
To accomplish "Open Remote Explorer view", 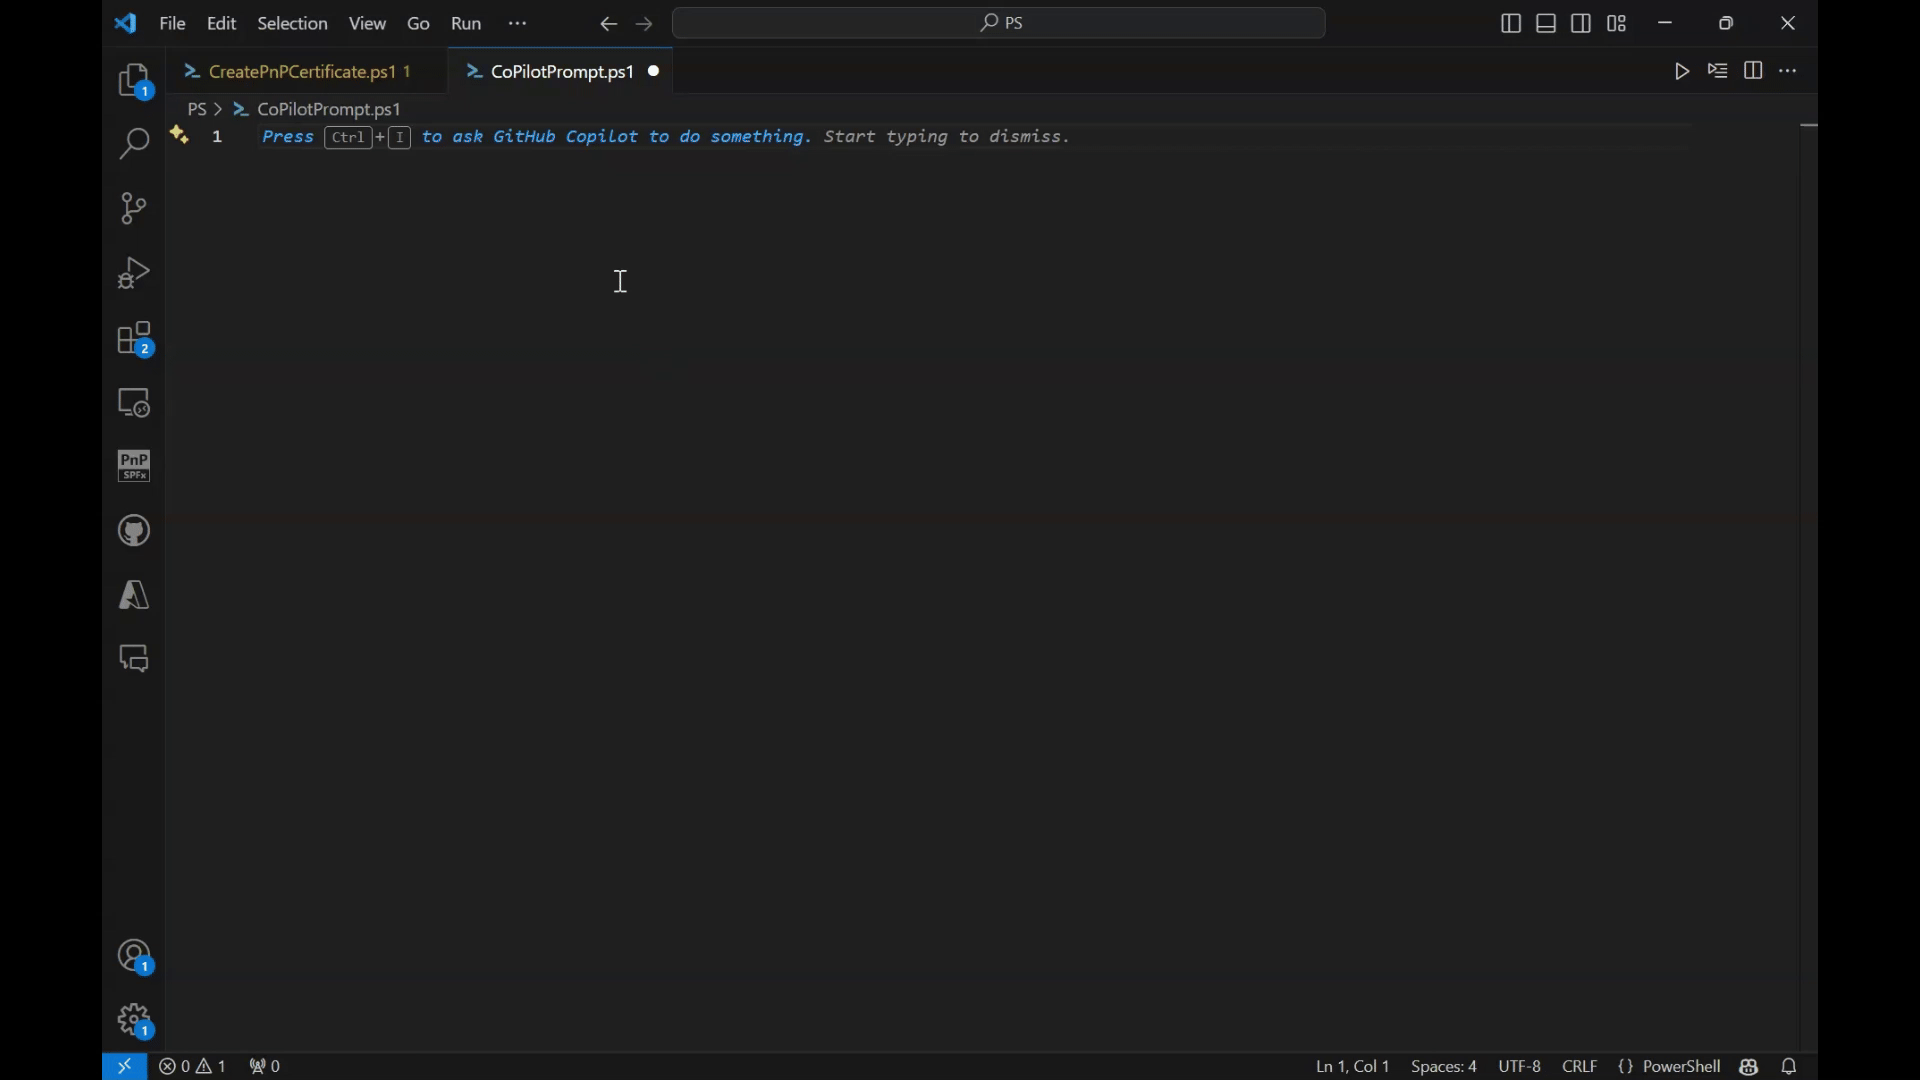I will point(134,403).
